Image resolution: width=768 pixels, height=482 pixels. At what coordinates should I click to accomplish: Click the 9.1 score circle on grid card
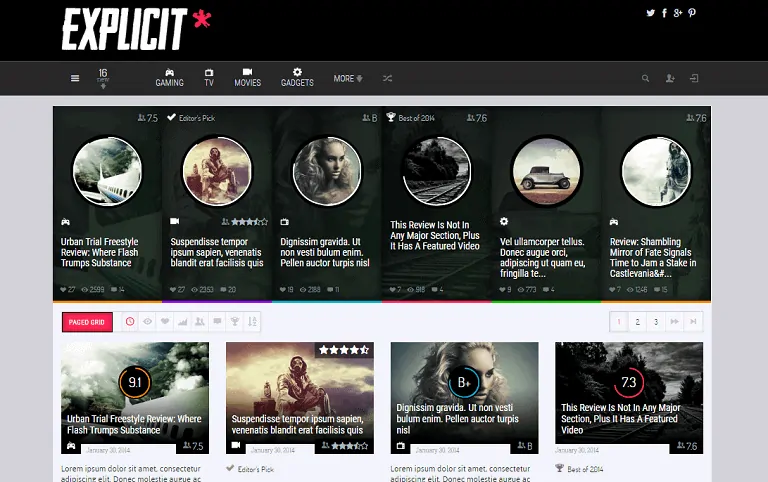pos(135,382)
